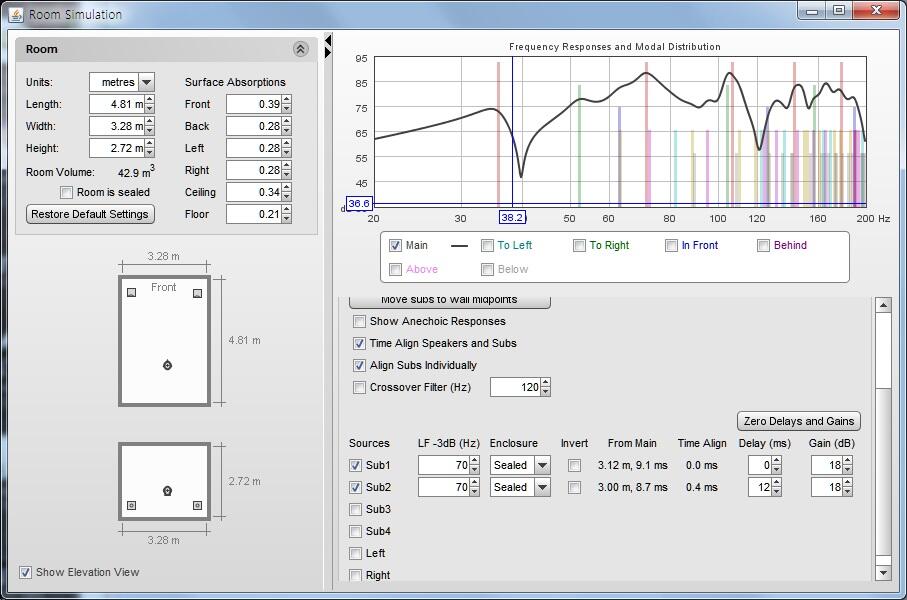907x600 pixels.
Task: Show the To Left response trace
Action: tap(487, 246)
